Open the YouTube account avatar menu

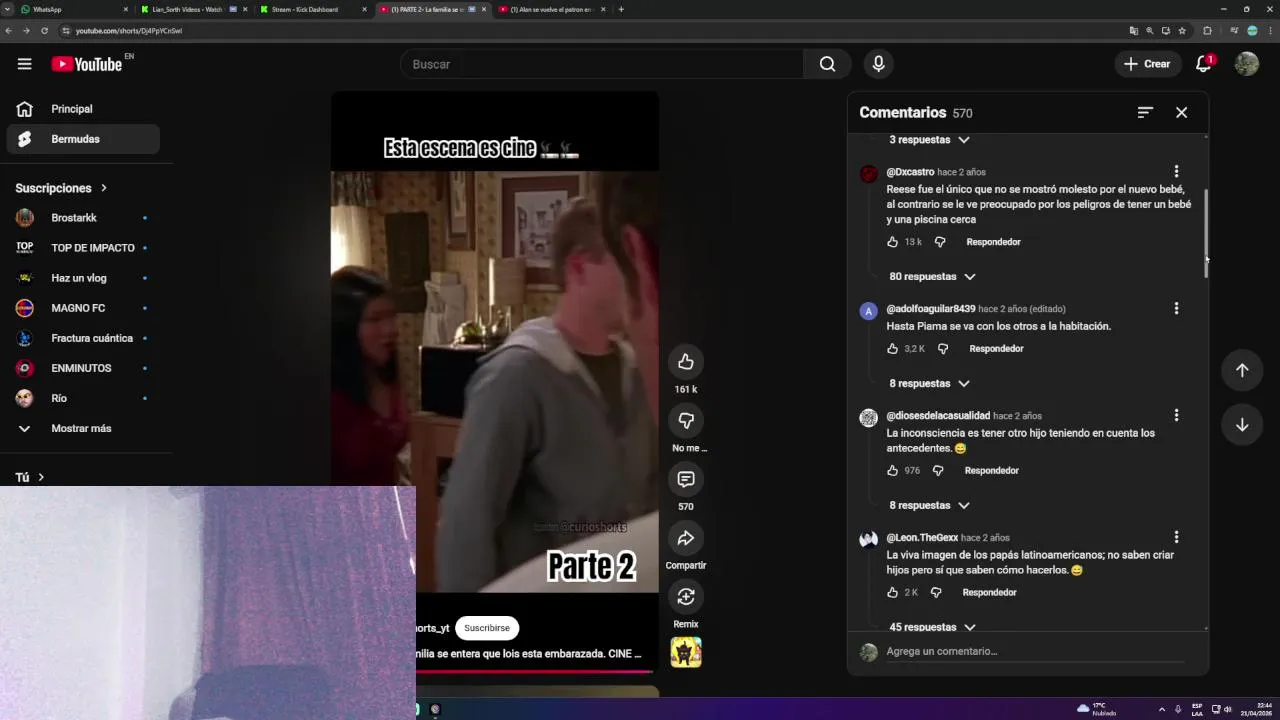pyautogui.click(x=1246, y=64)
